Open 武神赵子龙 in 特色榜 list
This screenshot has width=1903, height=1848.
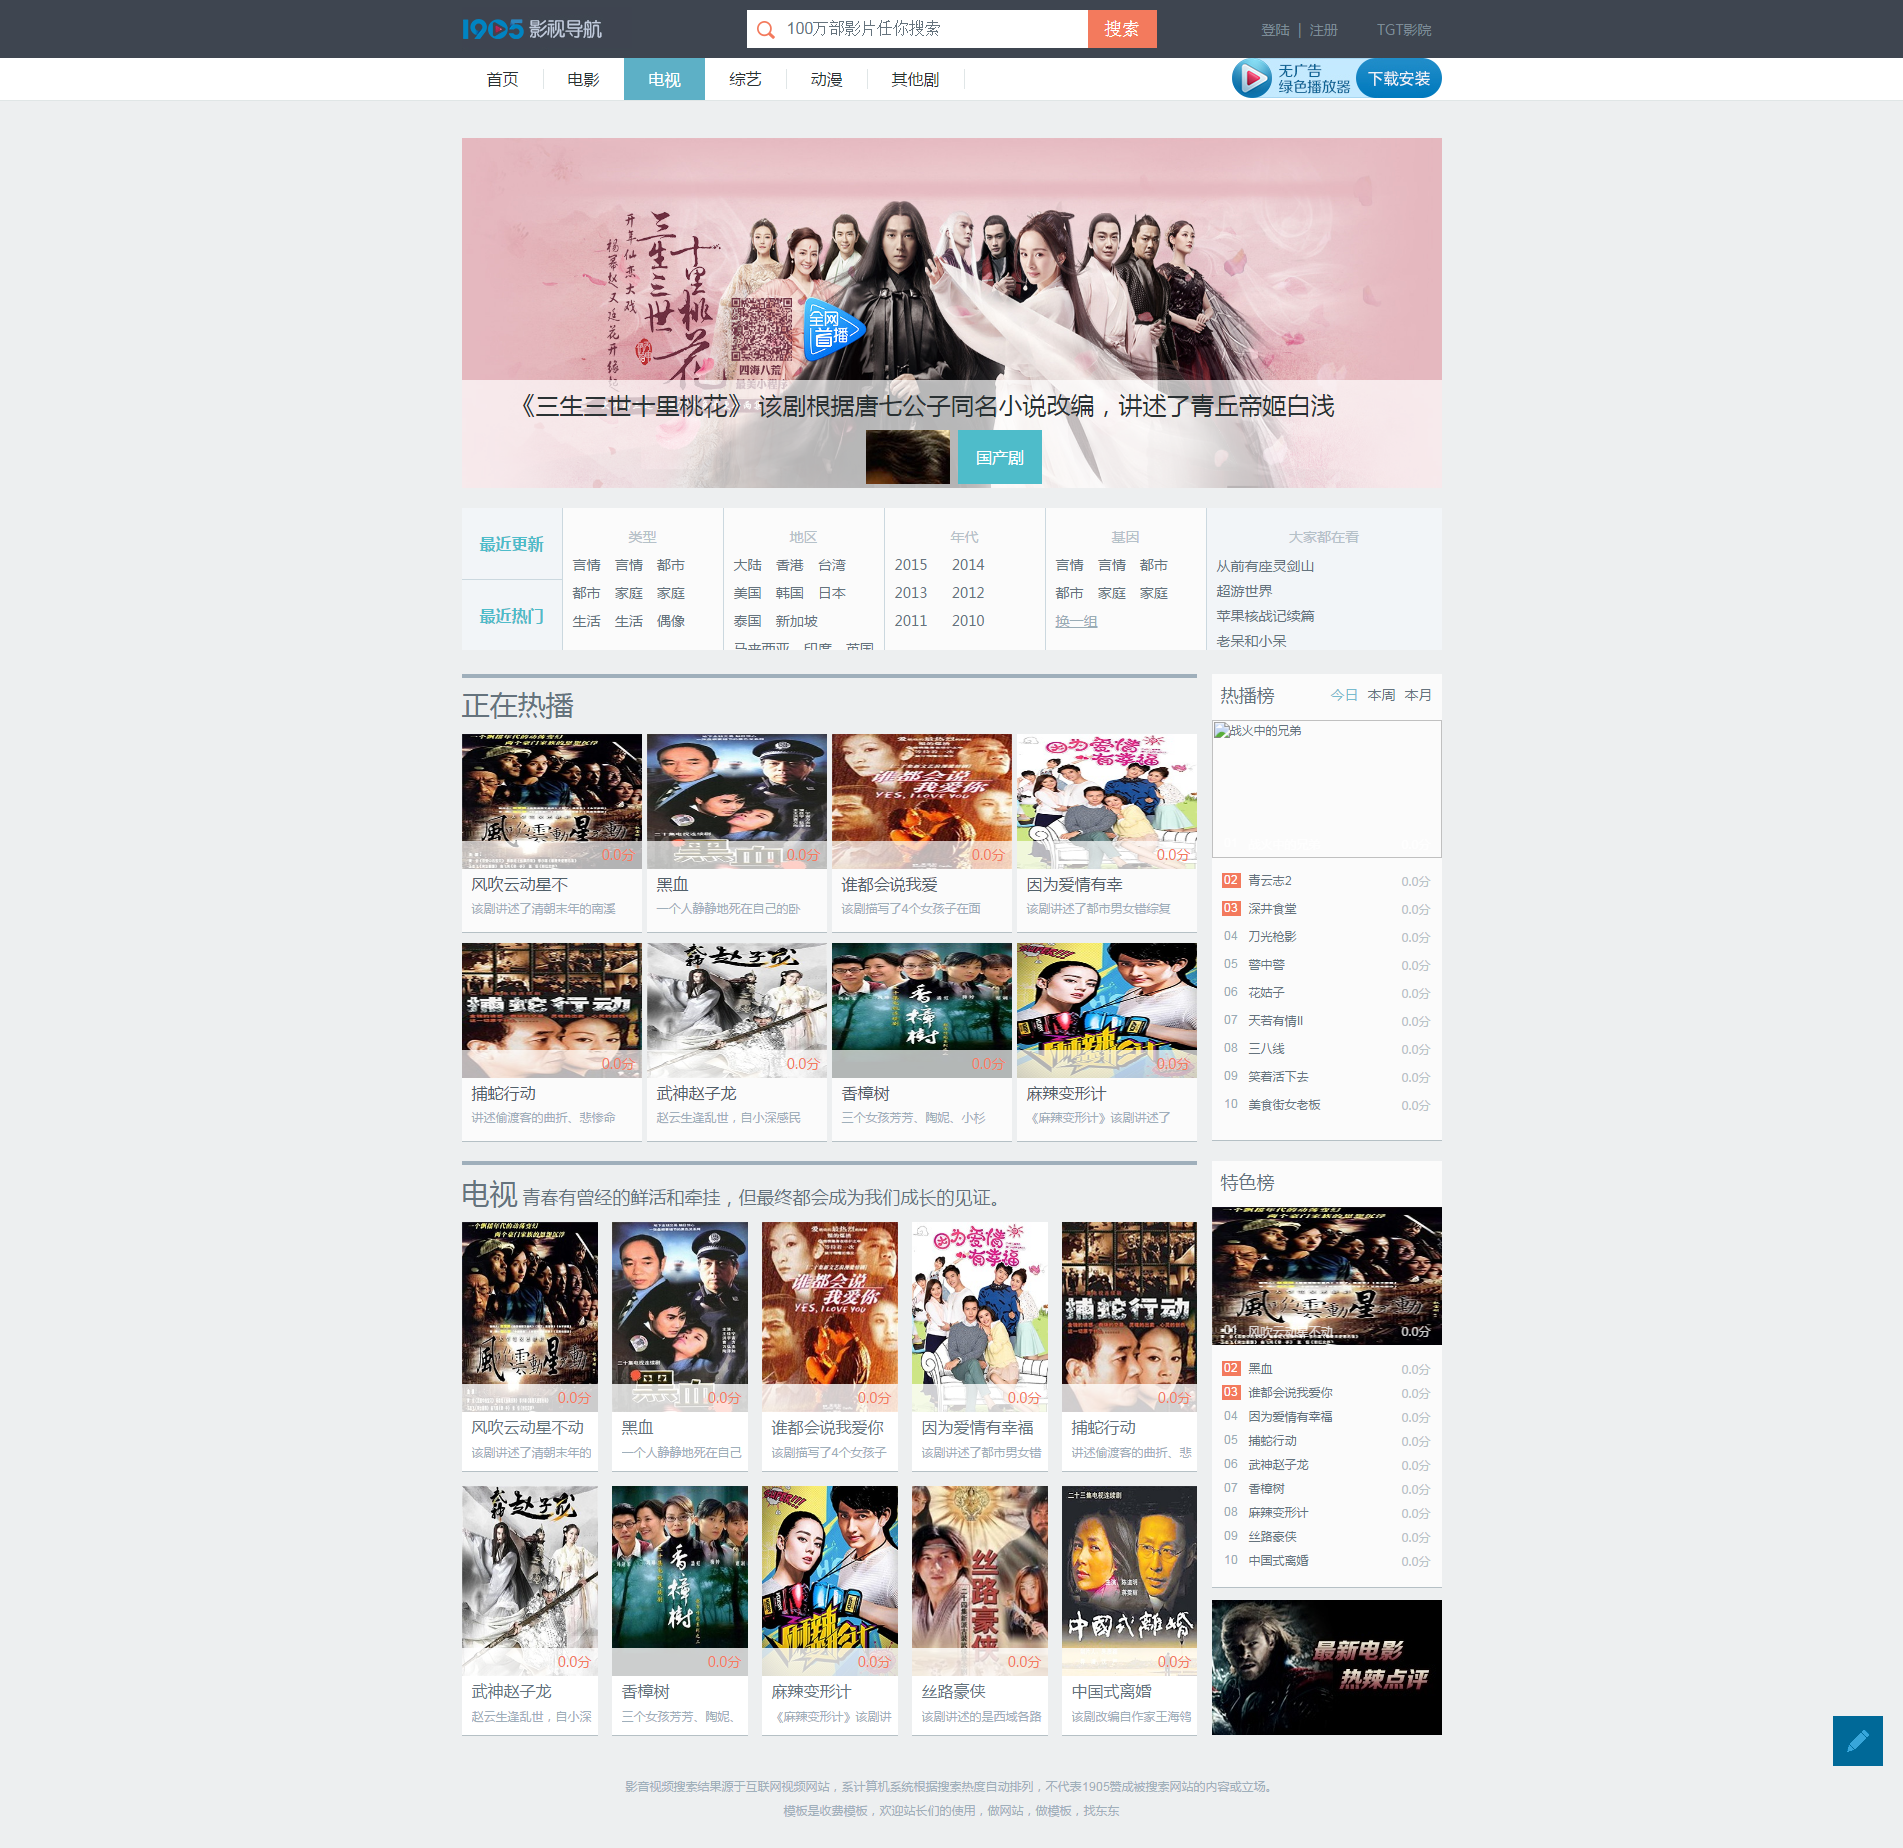point(1279,1465)
